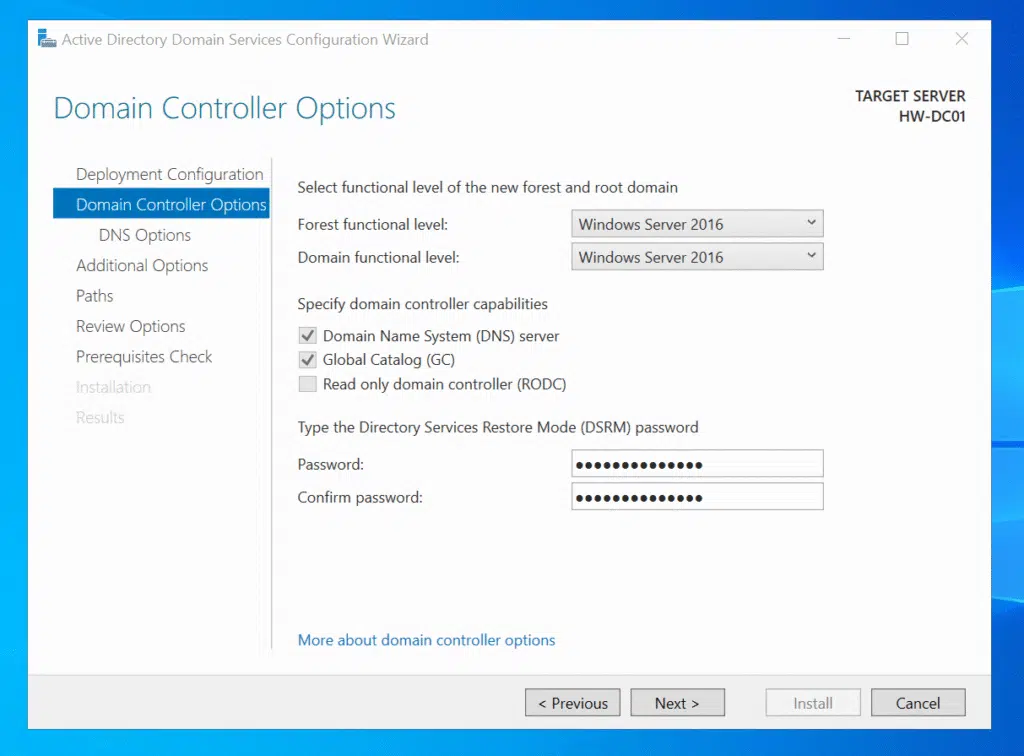Open the Forest functional level dropdown
This screenshot has height=756, width=1024.
click(x=697, y=224)
